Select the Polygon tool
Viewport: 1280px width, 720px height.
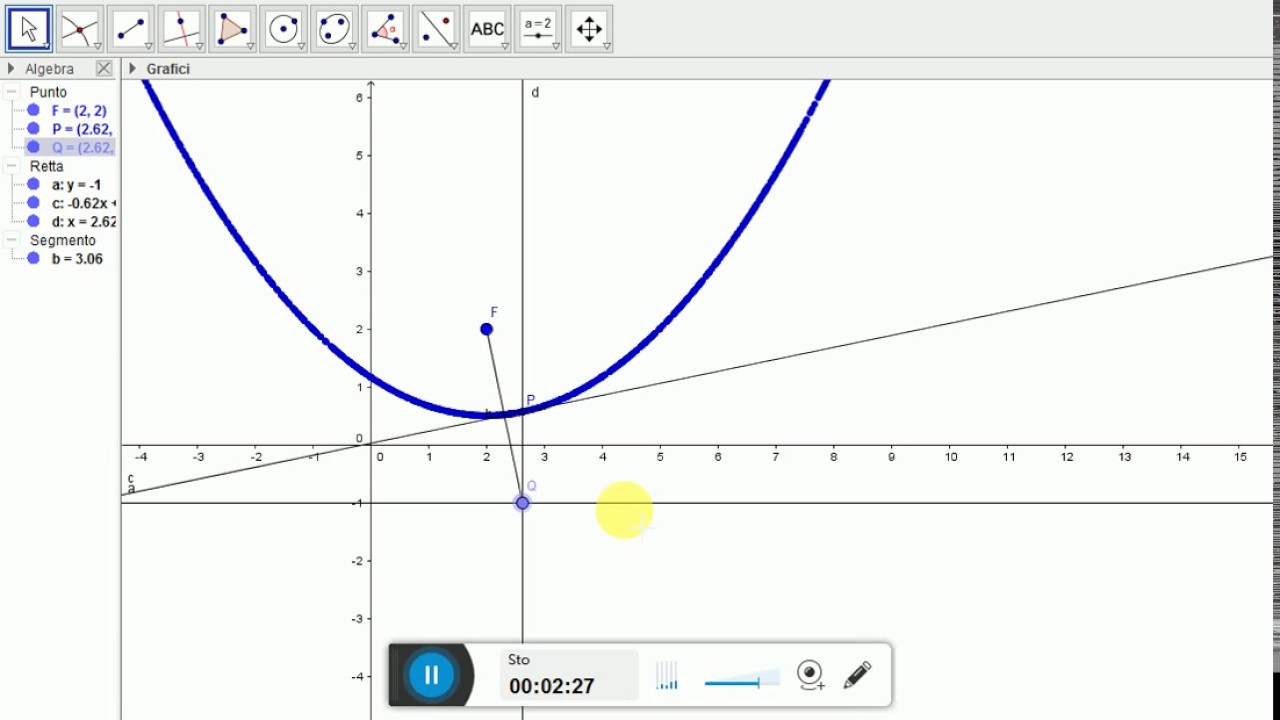point(233,29)
